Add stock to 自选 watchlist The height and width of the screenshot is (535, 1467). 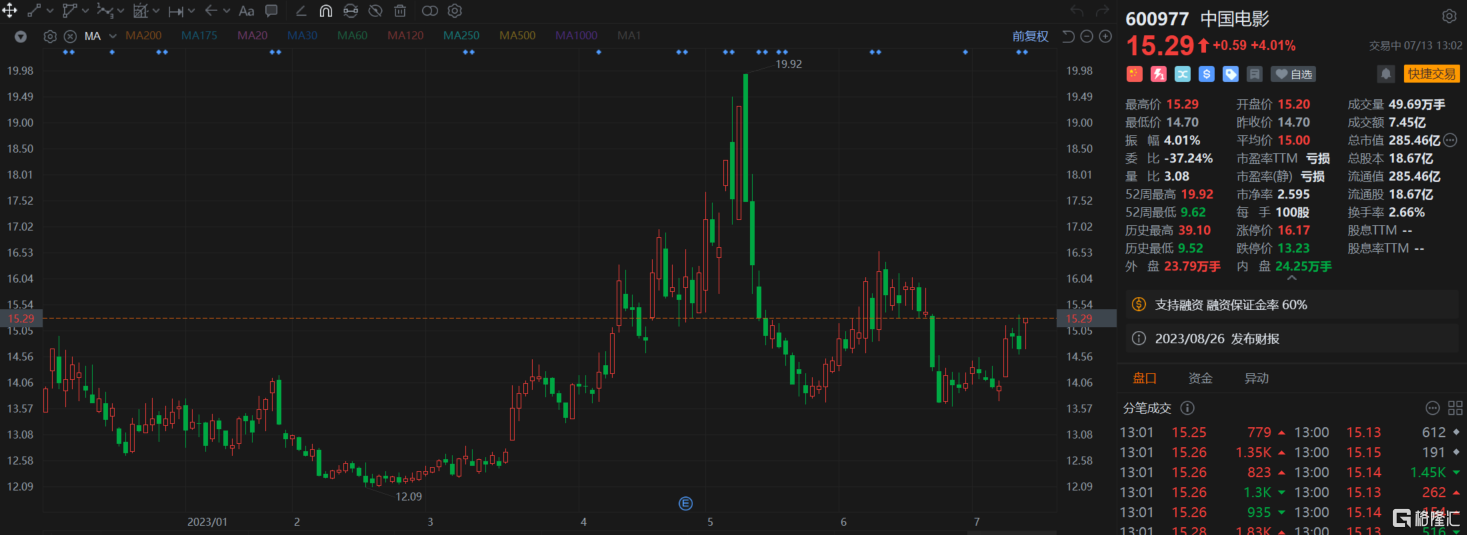[1293, 74]
